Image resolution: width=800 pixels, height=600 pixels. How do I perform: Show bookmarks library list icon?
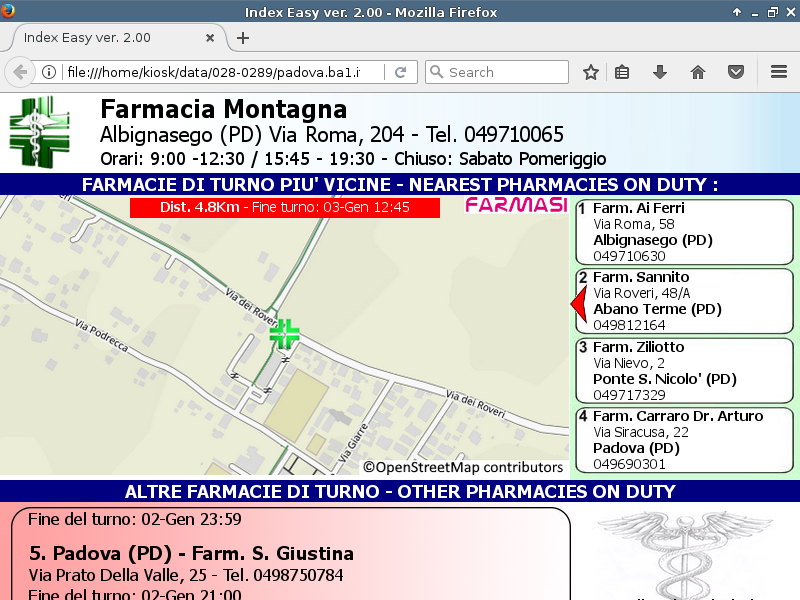point(622,72)
